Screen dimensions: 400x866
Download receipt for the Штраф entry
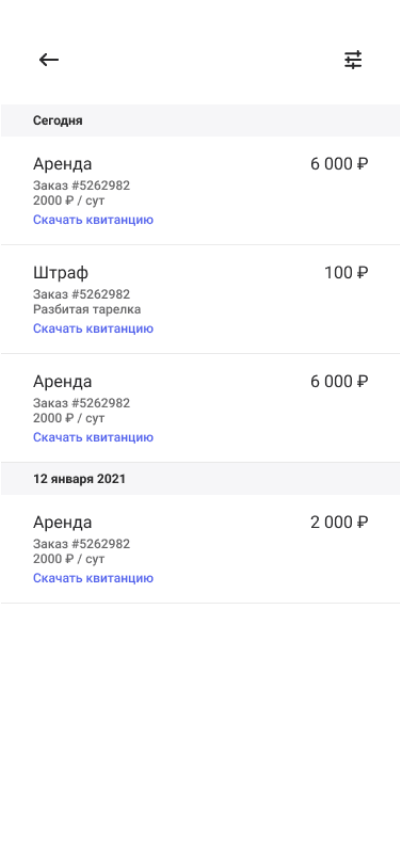(93, 329)
